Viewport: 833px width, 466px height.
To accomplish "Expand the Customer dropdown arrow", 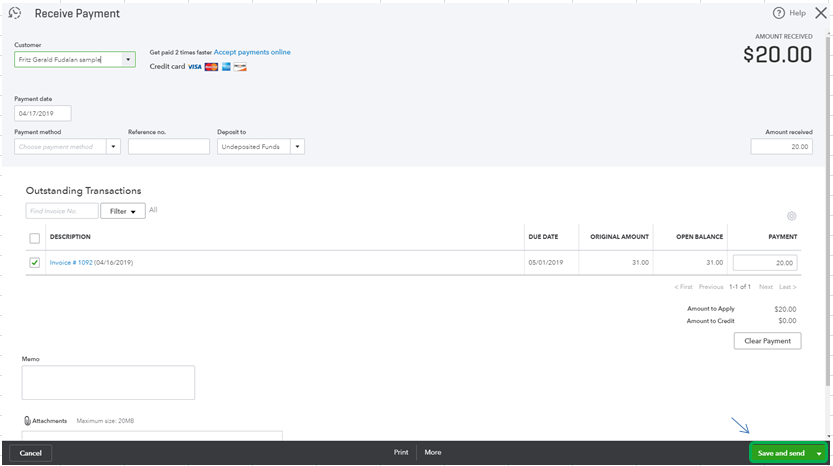I will 128,60.
